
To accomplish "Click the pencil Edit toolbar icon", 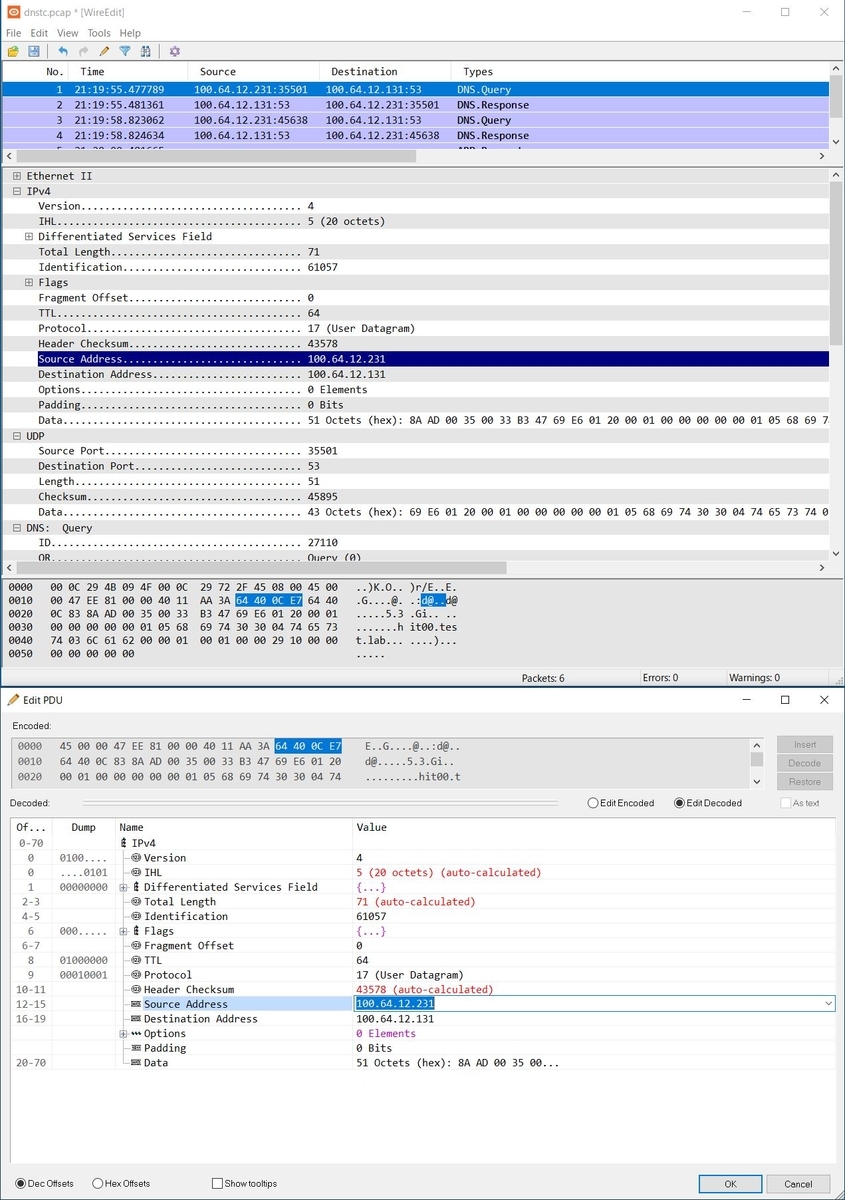I will point(104,51).
